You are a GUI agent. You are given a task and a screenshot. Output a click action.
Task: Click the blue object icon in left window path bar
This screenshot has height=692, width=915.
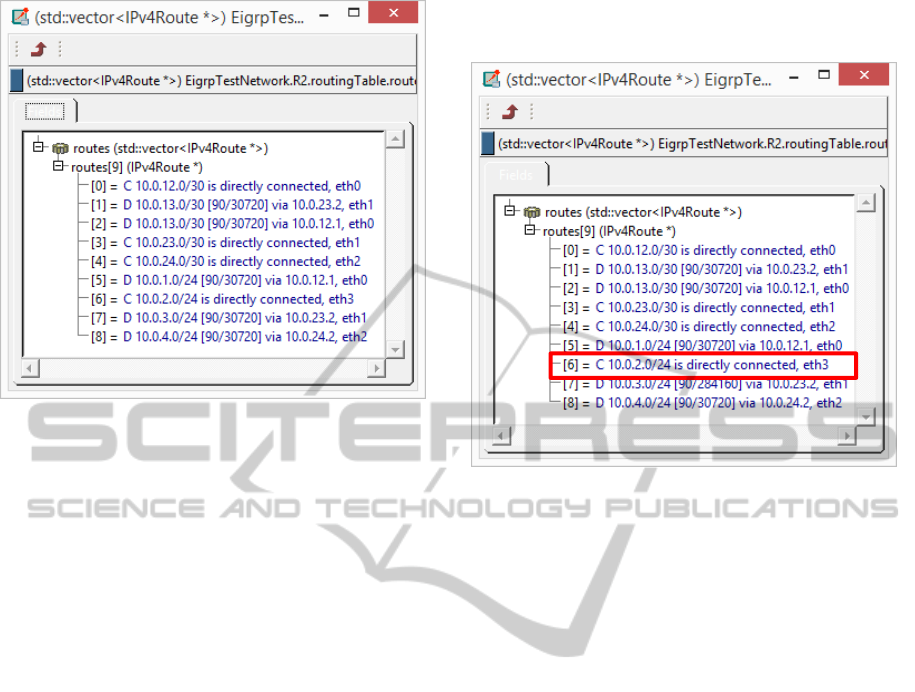(x=16, y=80)
